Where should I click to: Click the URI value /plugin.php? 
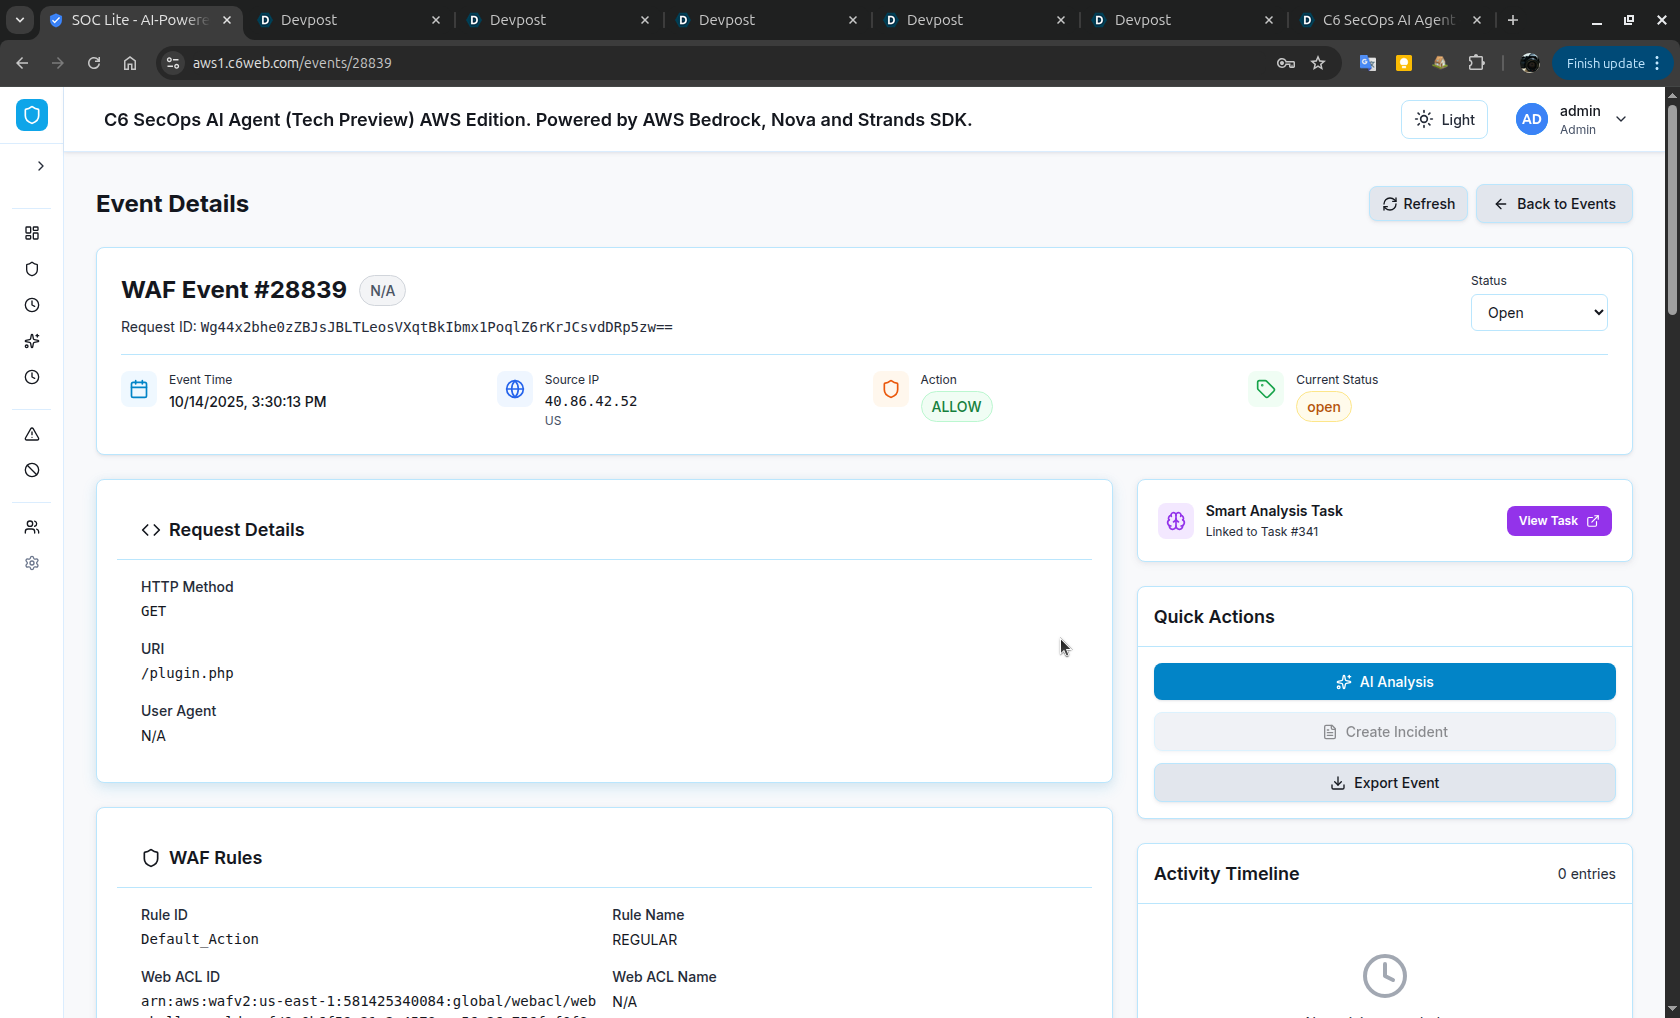pyautogui.click(x=187, y=673)
